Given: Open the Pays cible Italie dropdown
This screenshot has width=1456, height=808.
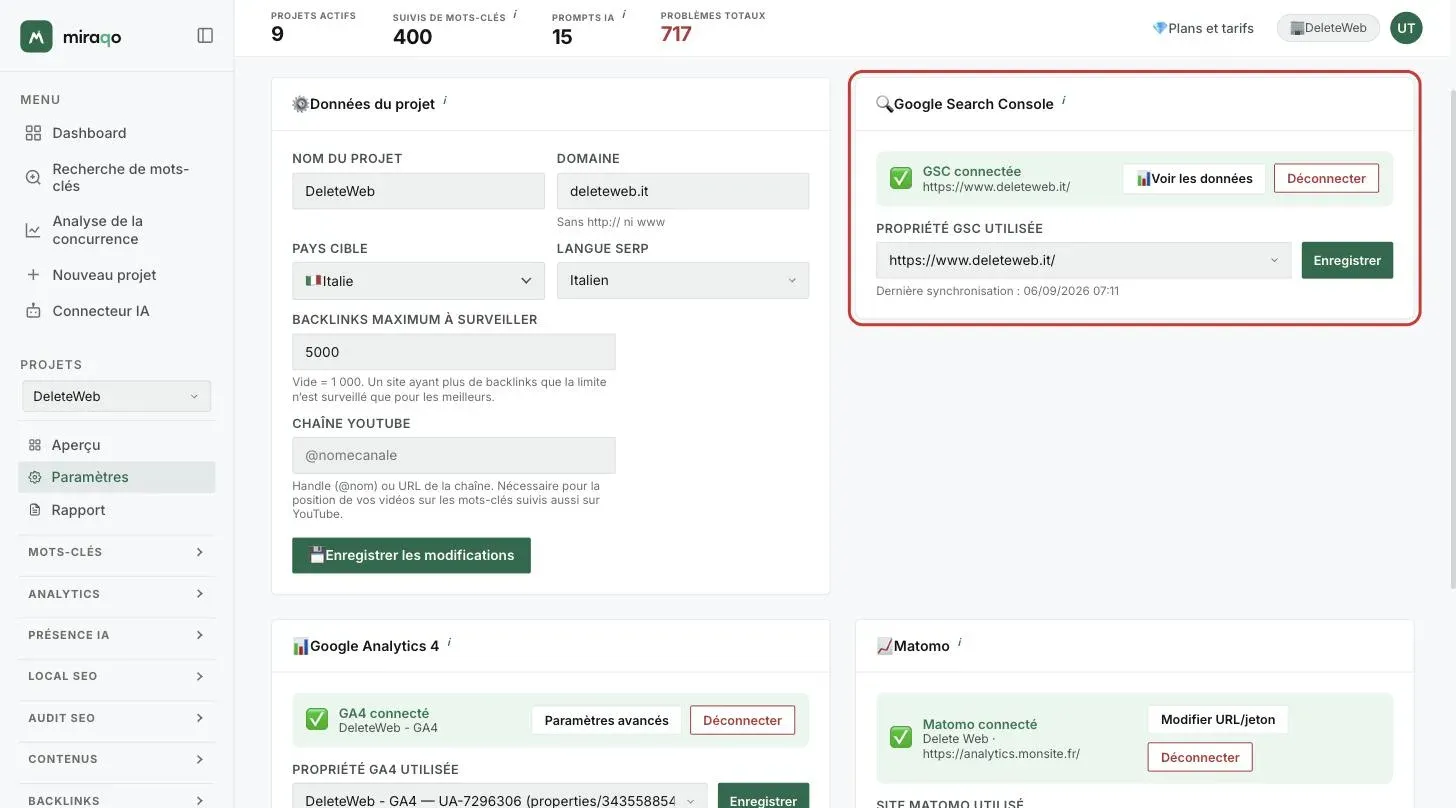Looking at the screenshot, I should [x=418, y=281].
